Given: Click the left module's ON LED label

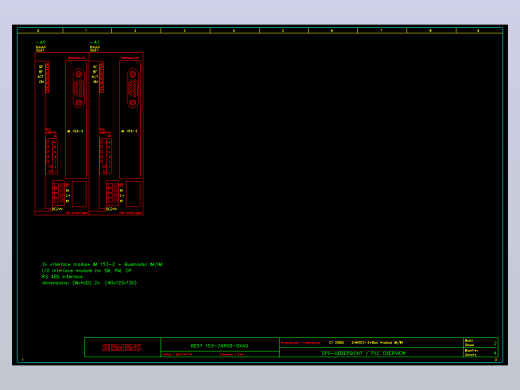Looking at the screenshot, I should 41,82.
